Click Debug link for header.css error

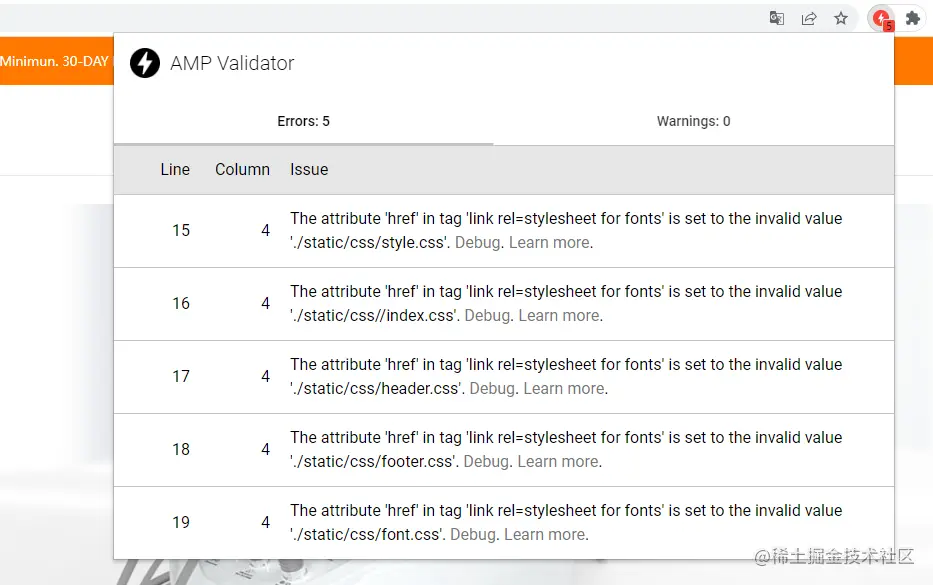coord(492,389)
